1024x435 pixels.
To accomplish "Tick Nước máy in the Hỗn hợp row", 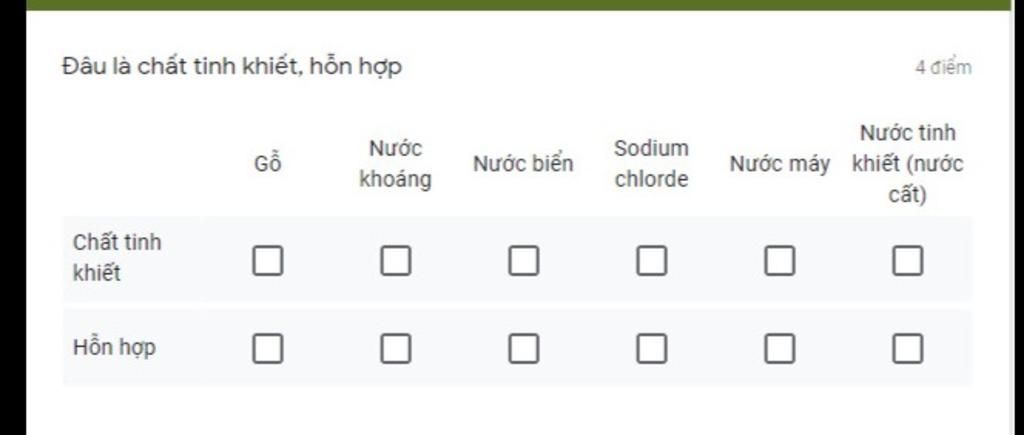I will tap(779, 348).
